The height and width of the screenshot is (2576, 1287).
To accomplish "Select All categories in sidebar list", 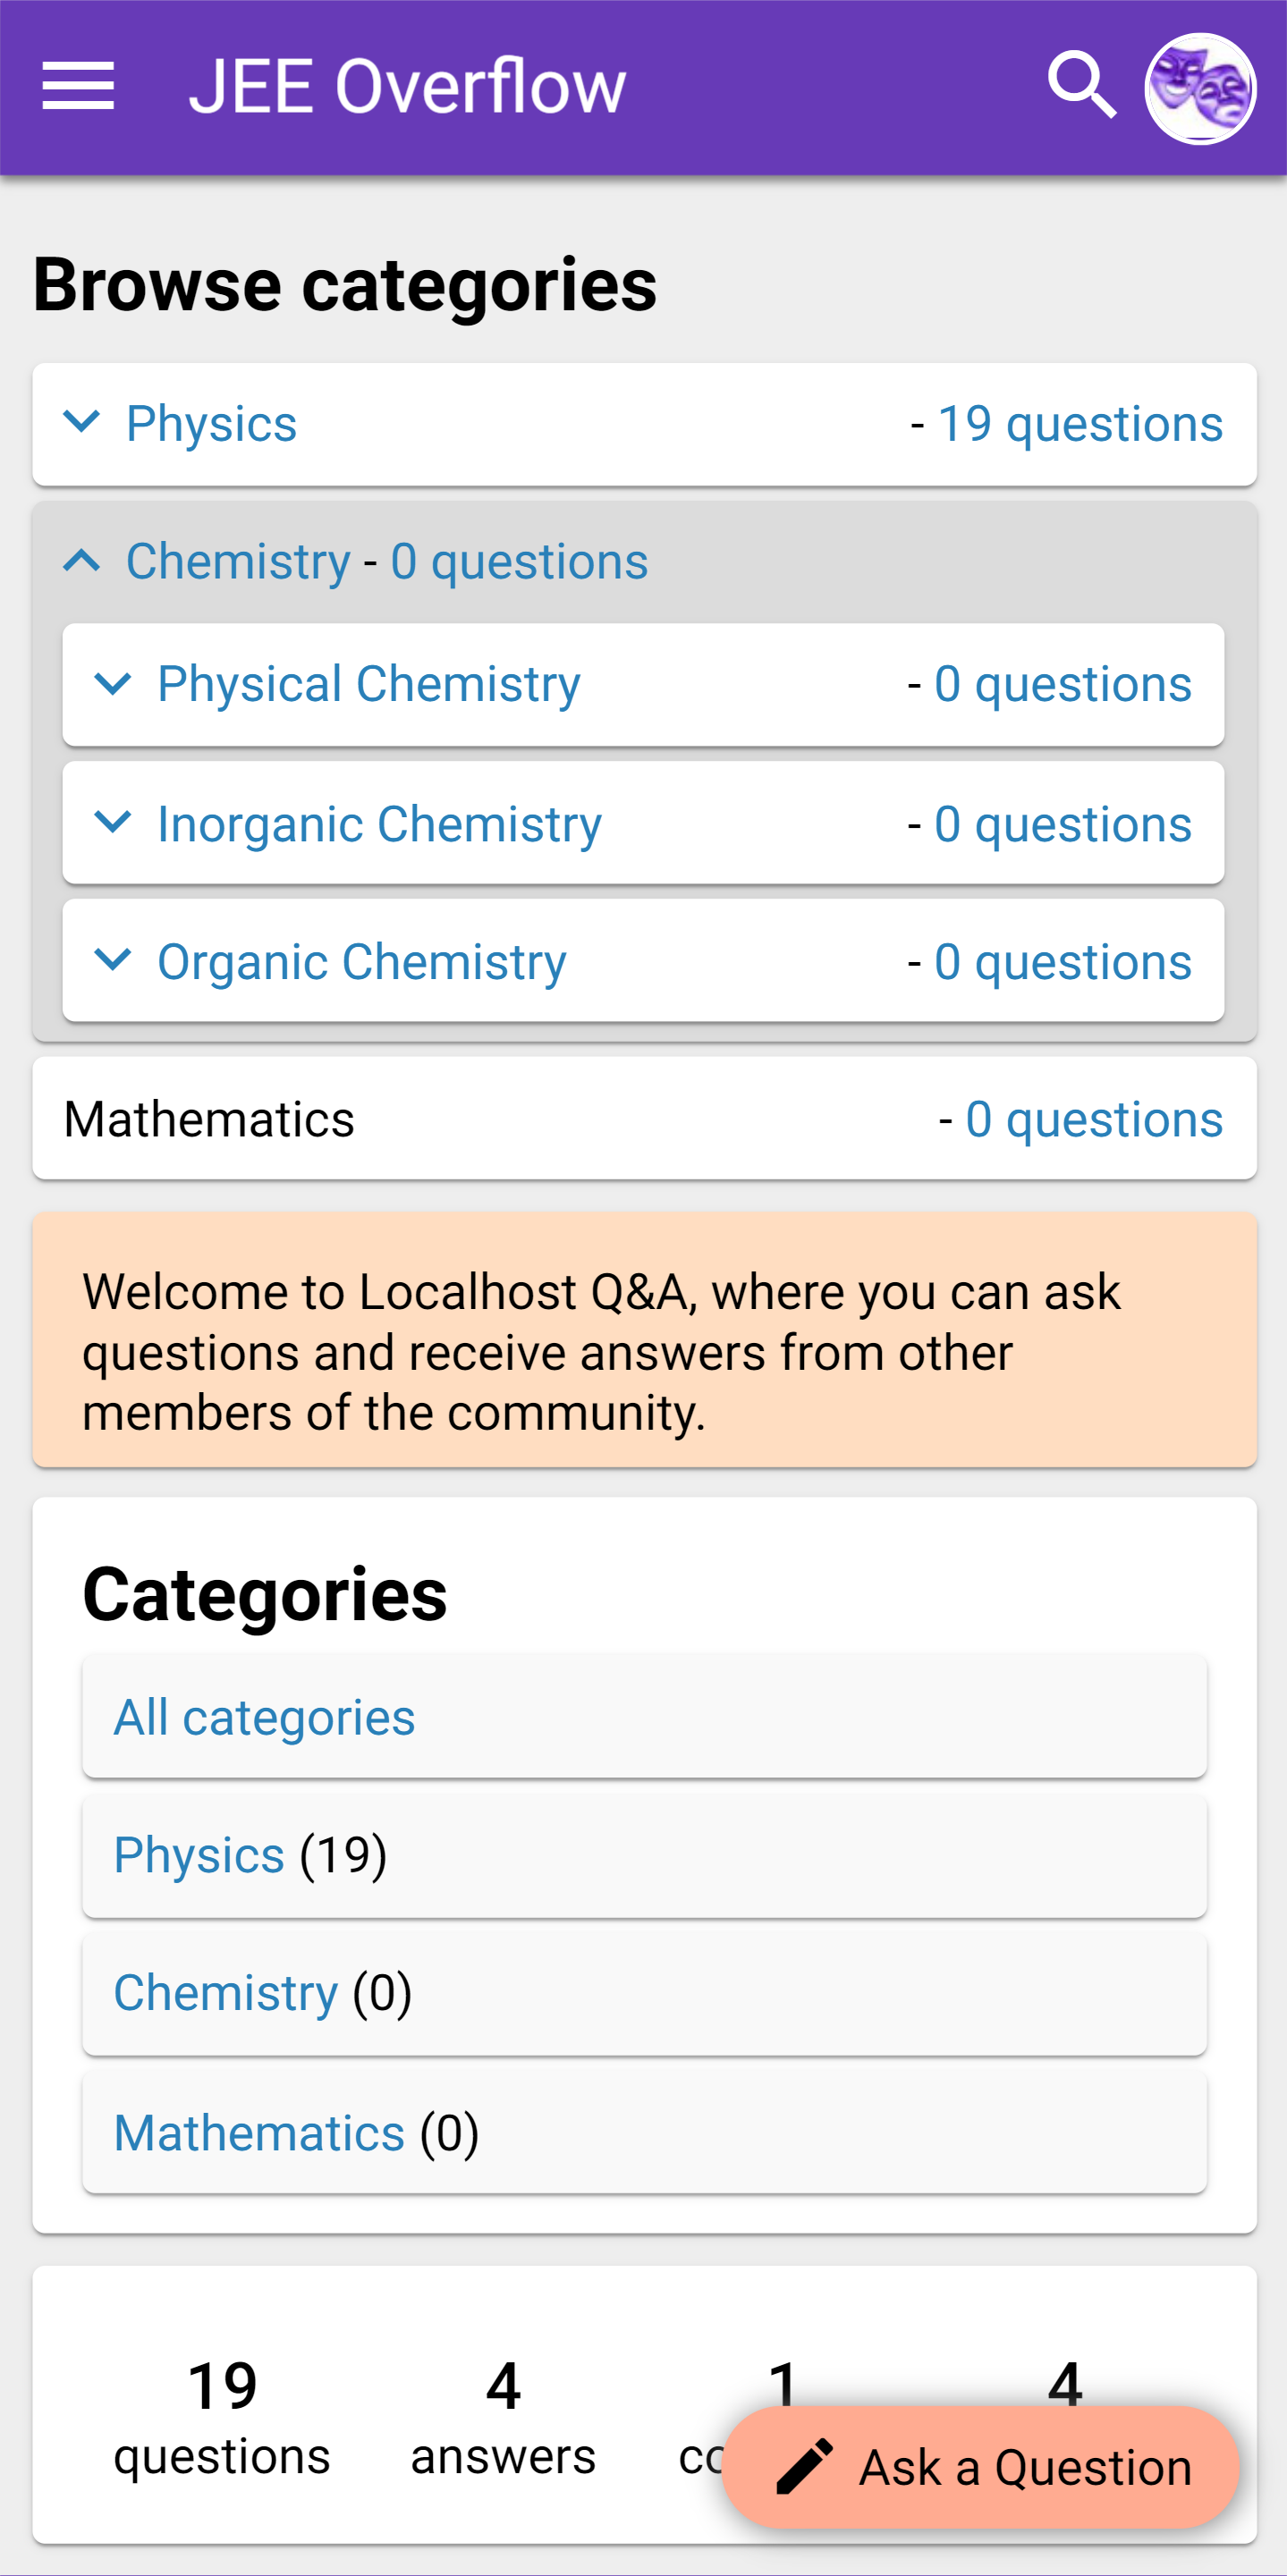I will [264, 1717].
